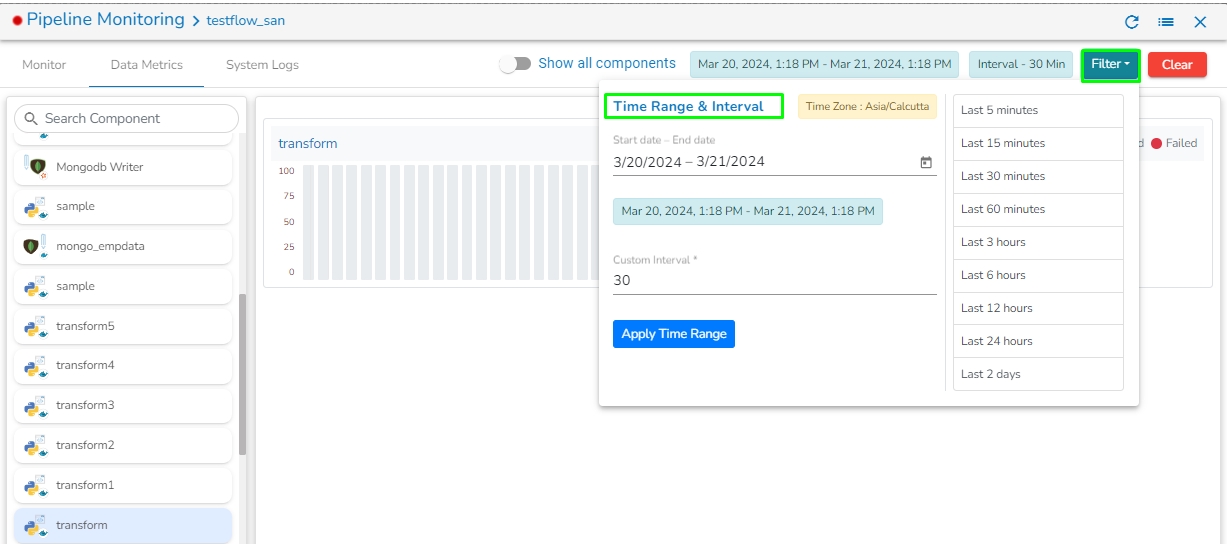1227x544 pixels.
Task: Select Last 5 minutes preset
Action: 1038,110
